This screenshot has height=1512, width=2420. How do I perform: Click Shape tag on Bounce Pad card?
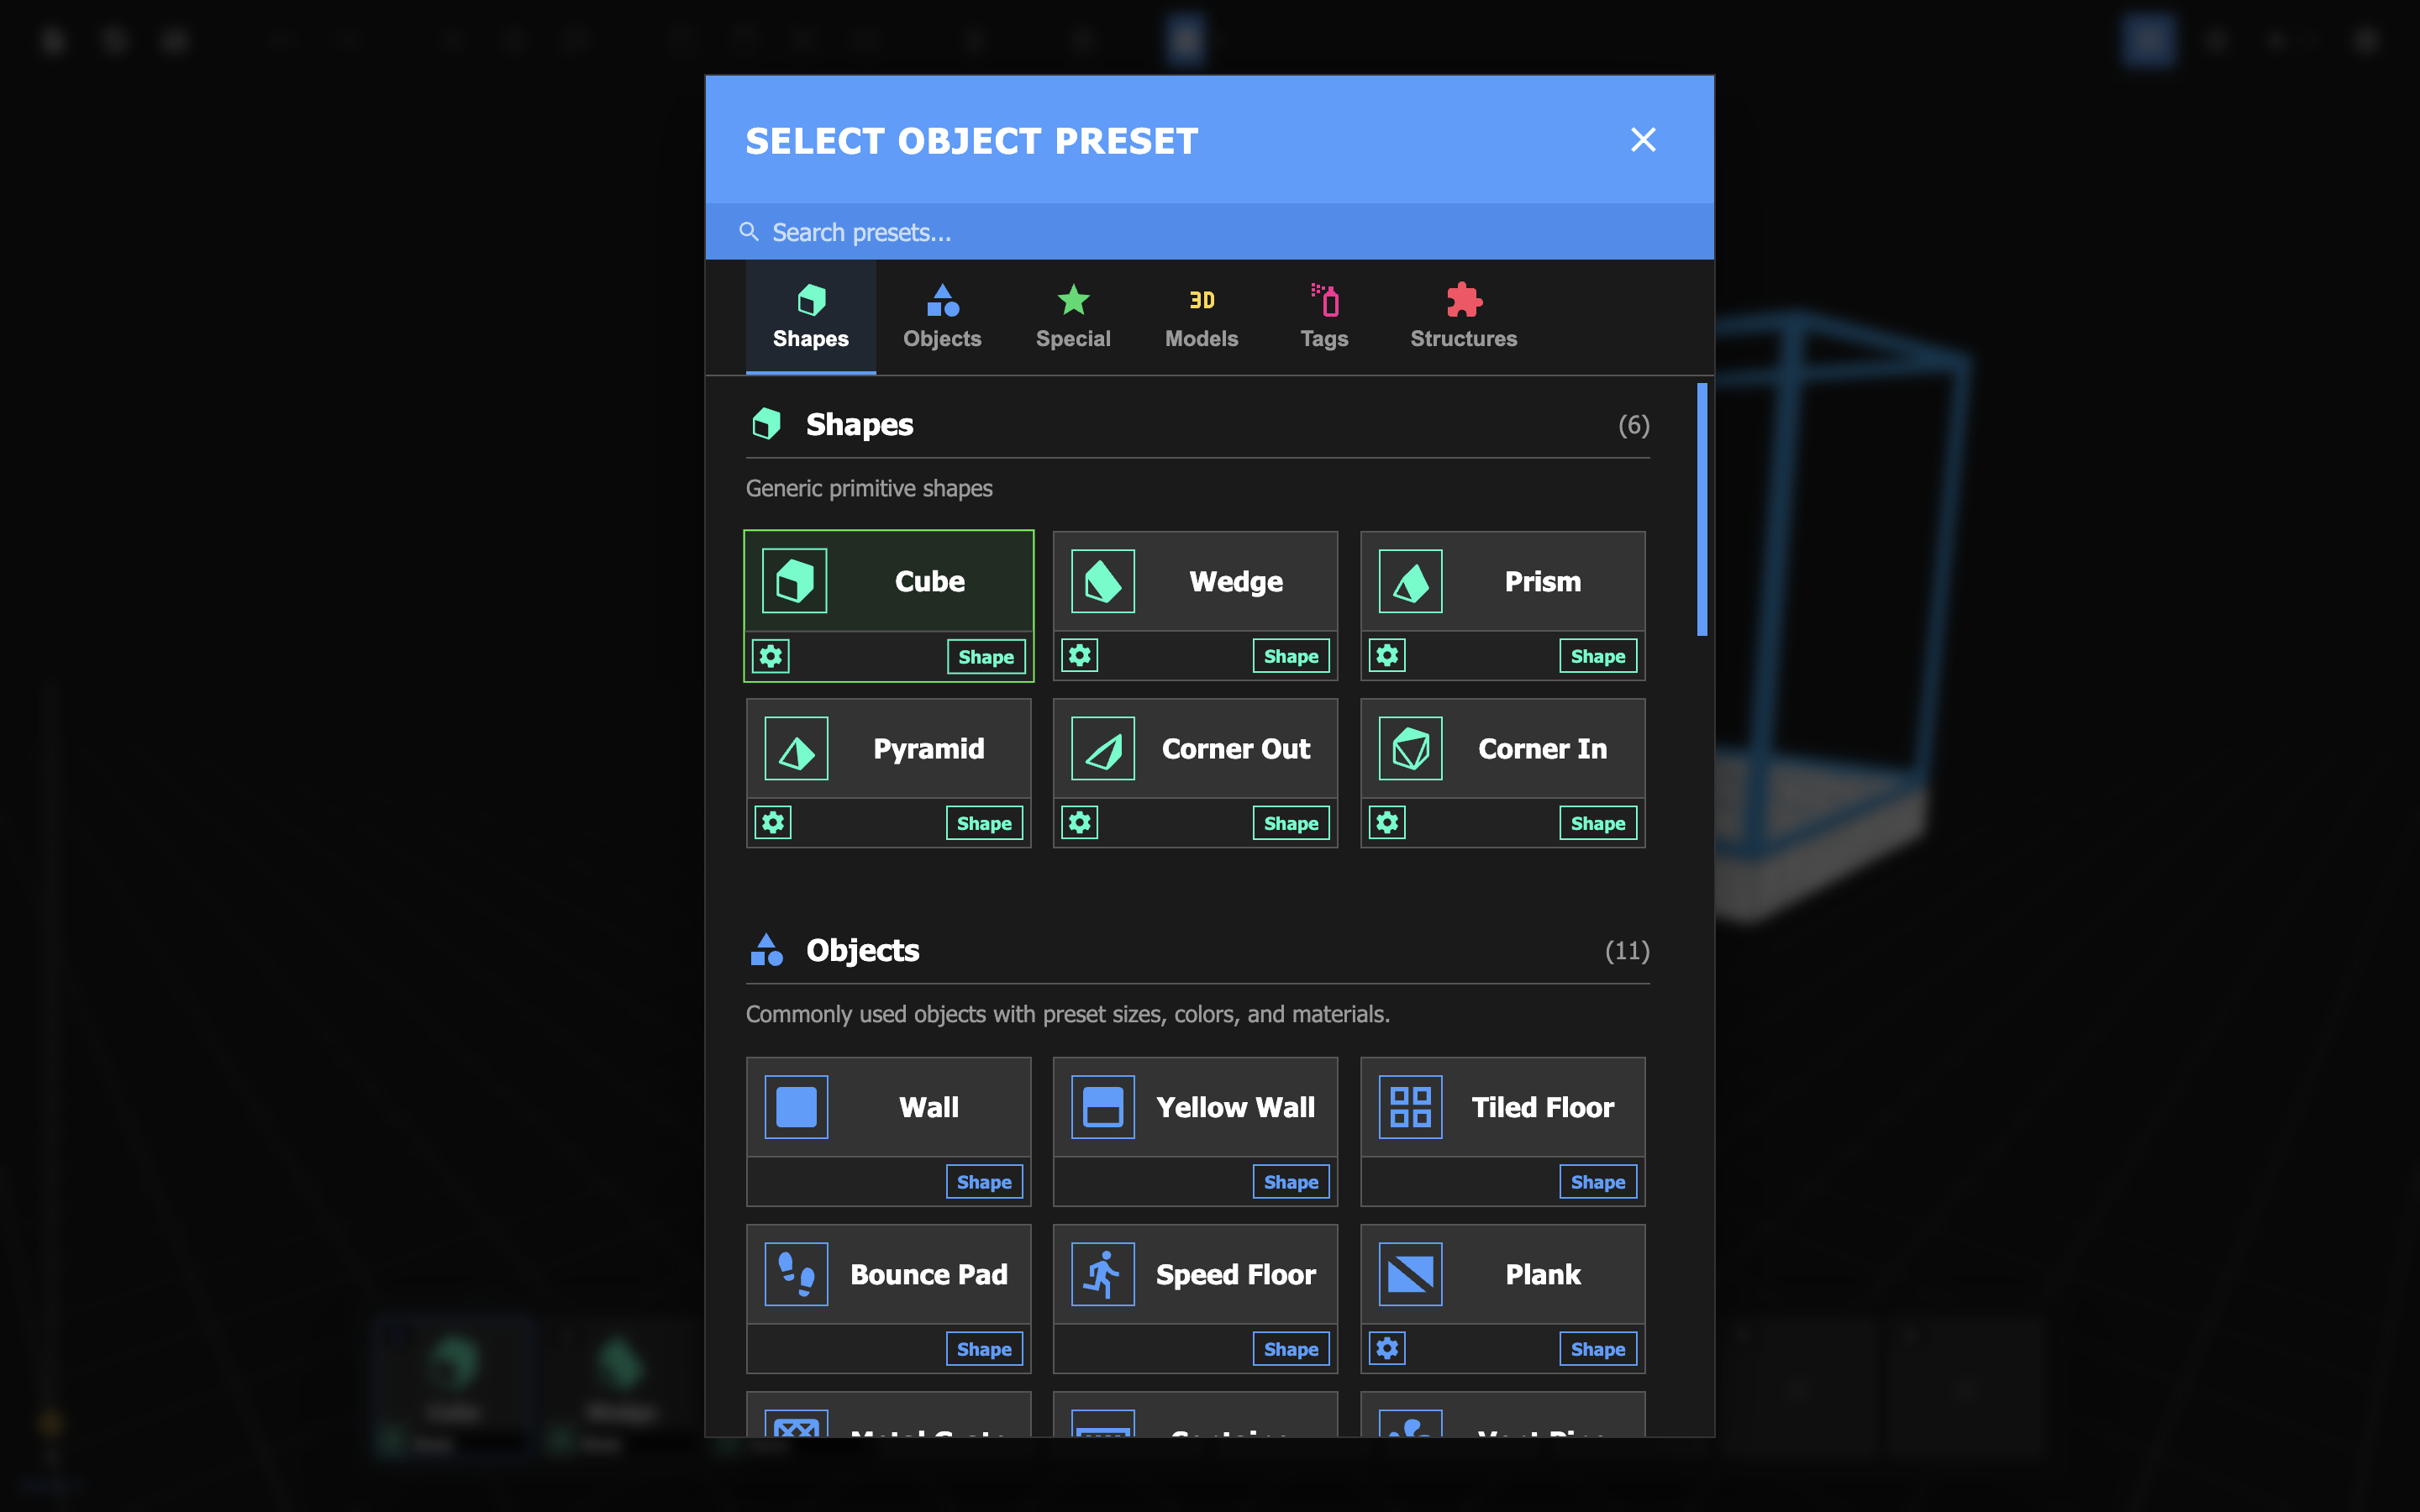point(984,1349)
